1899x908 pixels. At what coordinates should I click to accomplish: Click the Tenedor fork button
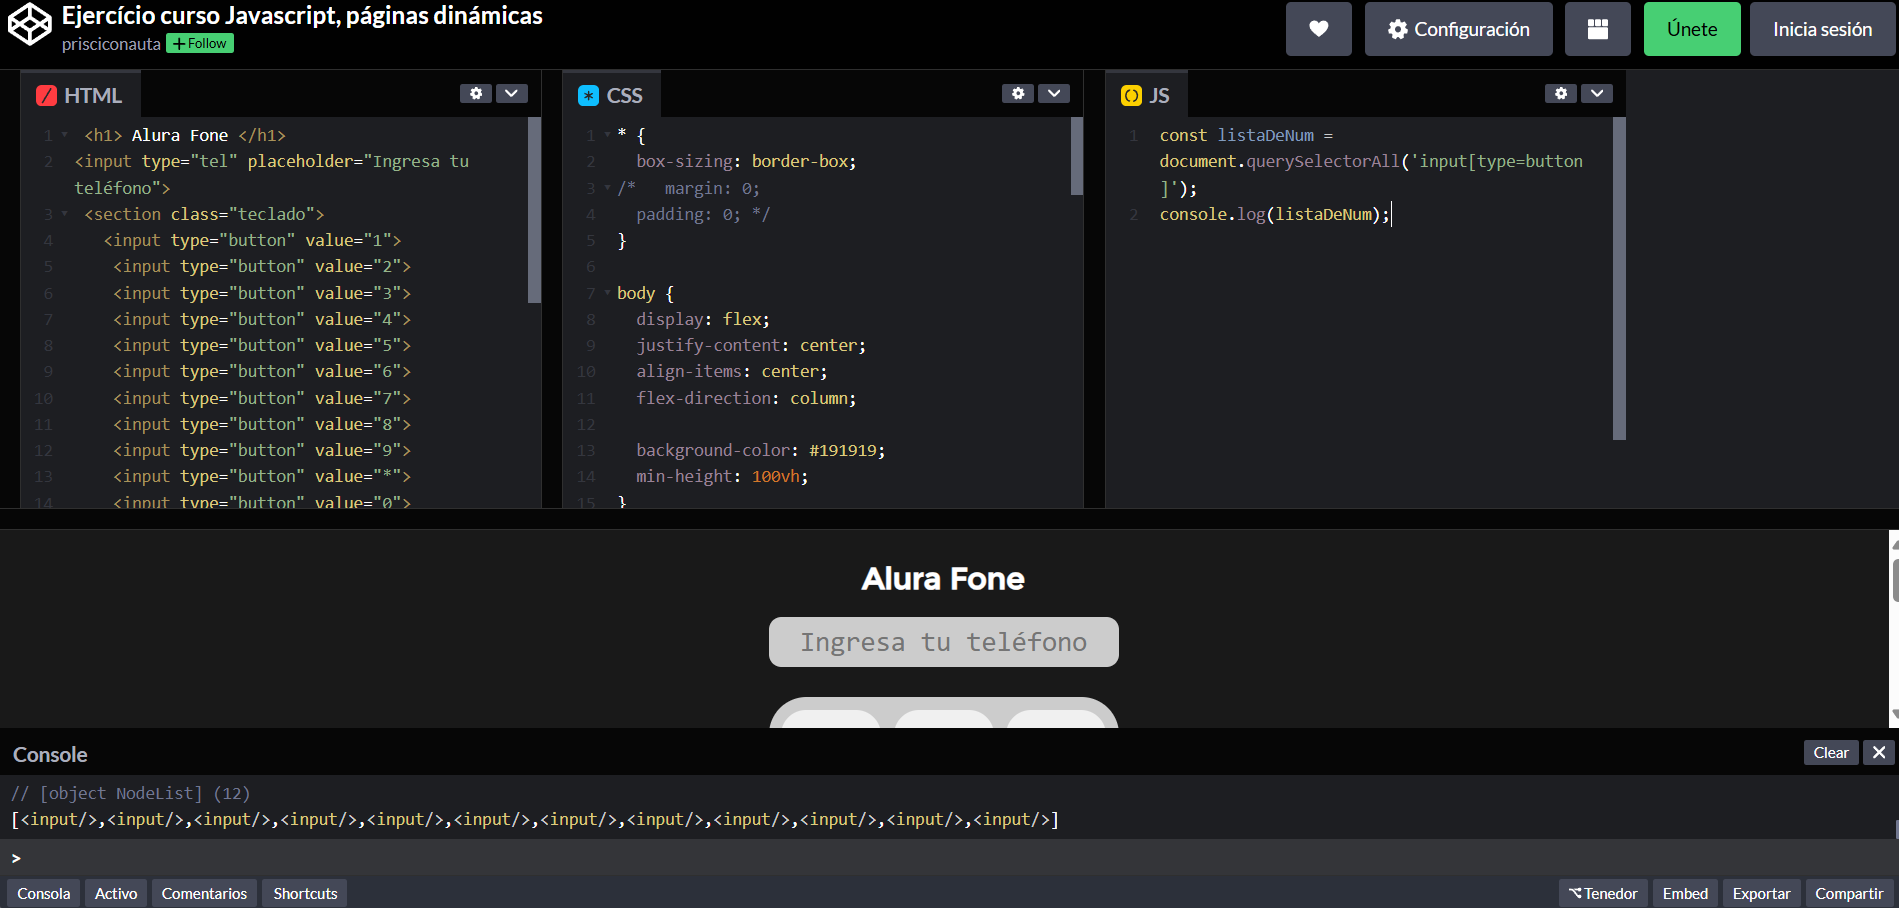pyautogui.click(x=1603, y=893)
